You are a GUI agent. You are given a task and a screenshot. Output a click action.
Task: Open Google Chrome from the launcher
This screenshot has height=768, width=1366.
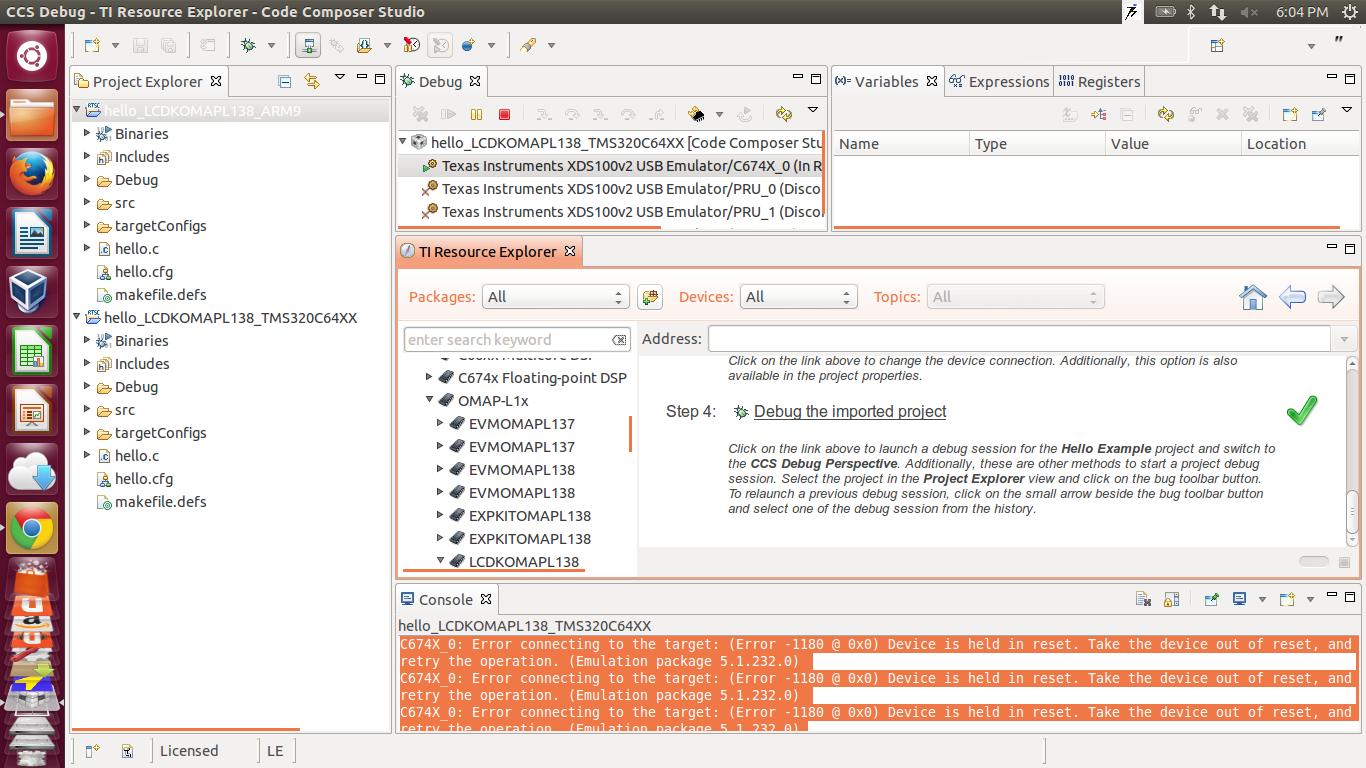[31, 529]
